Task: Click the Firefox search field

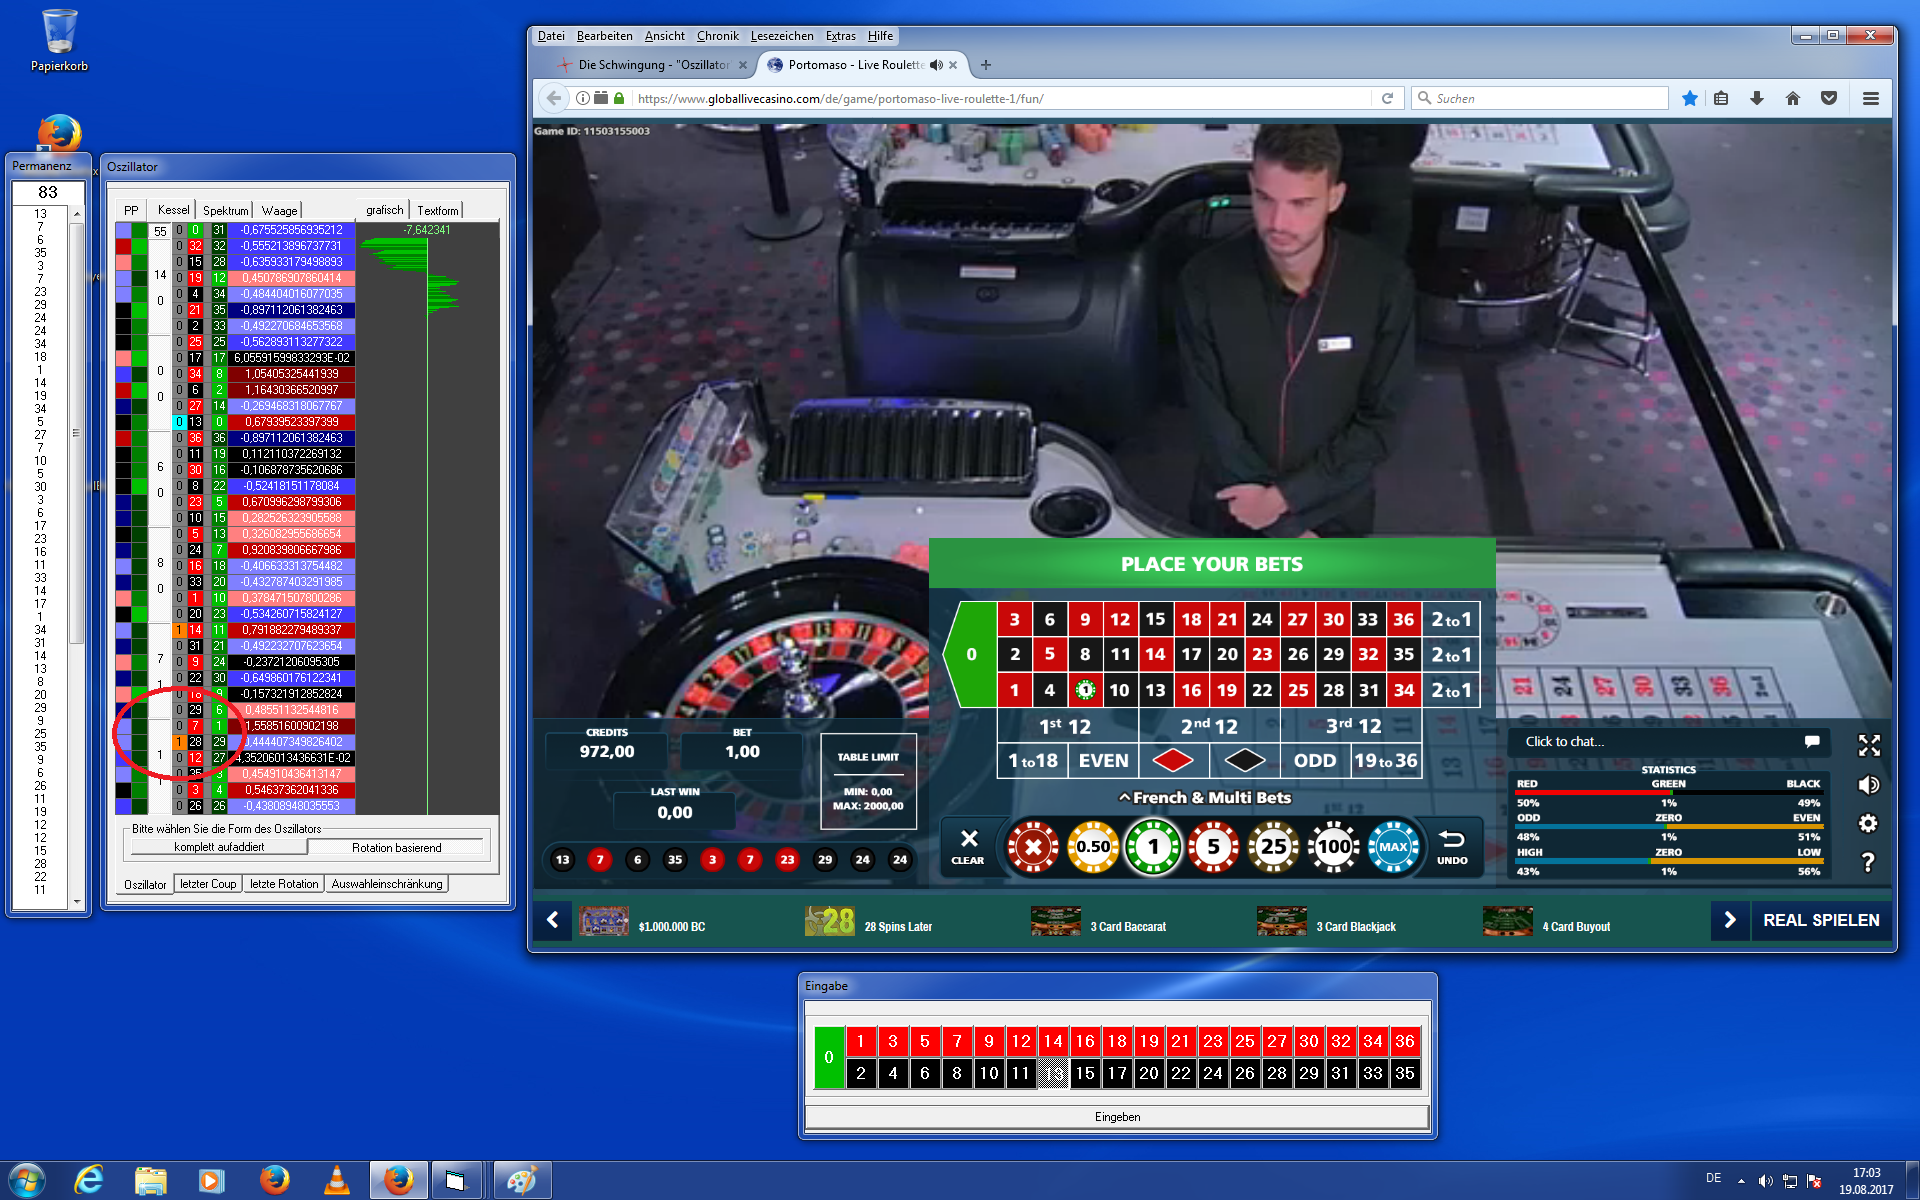Action: pyautogui.click(x=1541, y=98)
